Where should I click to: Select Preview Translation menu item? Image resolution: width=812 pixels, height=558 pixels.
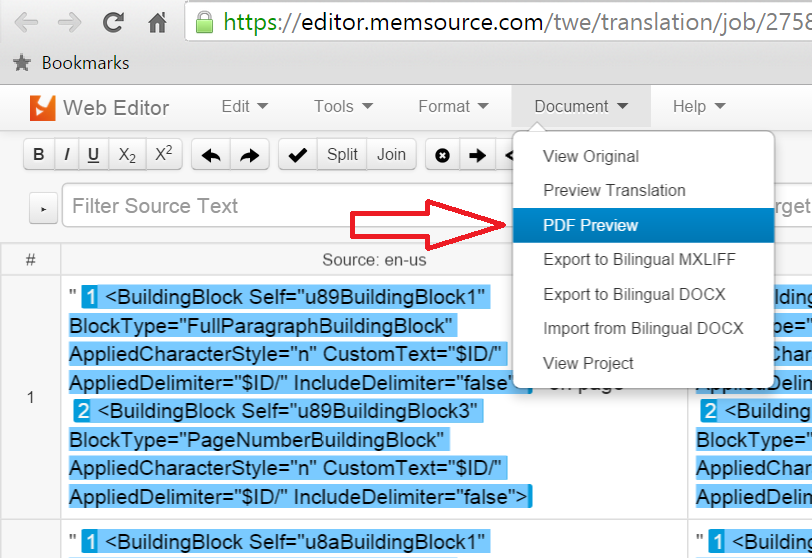tap(643, 190)
